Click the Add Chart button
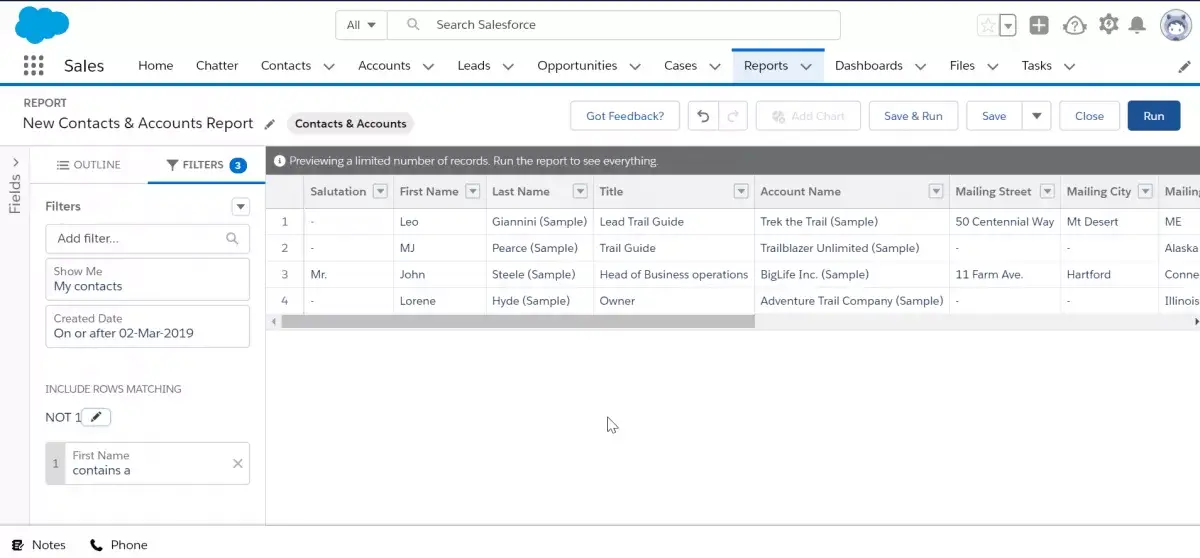The width and height of the screenshot is (1200, 558). click(x=808, y=116)
